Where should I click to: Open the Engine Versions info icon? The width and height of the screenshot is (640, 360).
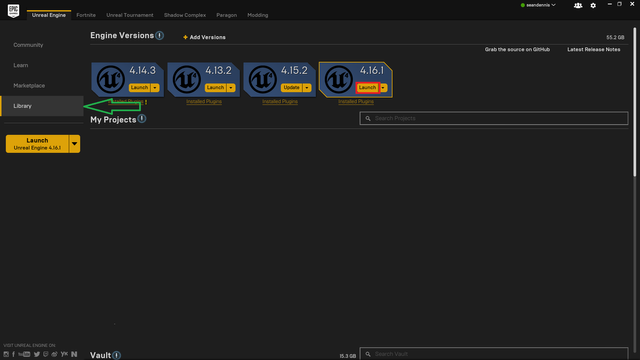[160, 36]
